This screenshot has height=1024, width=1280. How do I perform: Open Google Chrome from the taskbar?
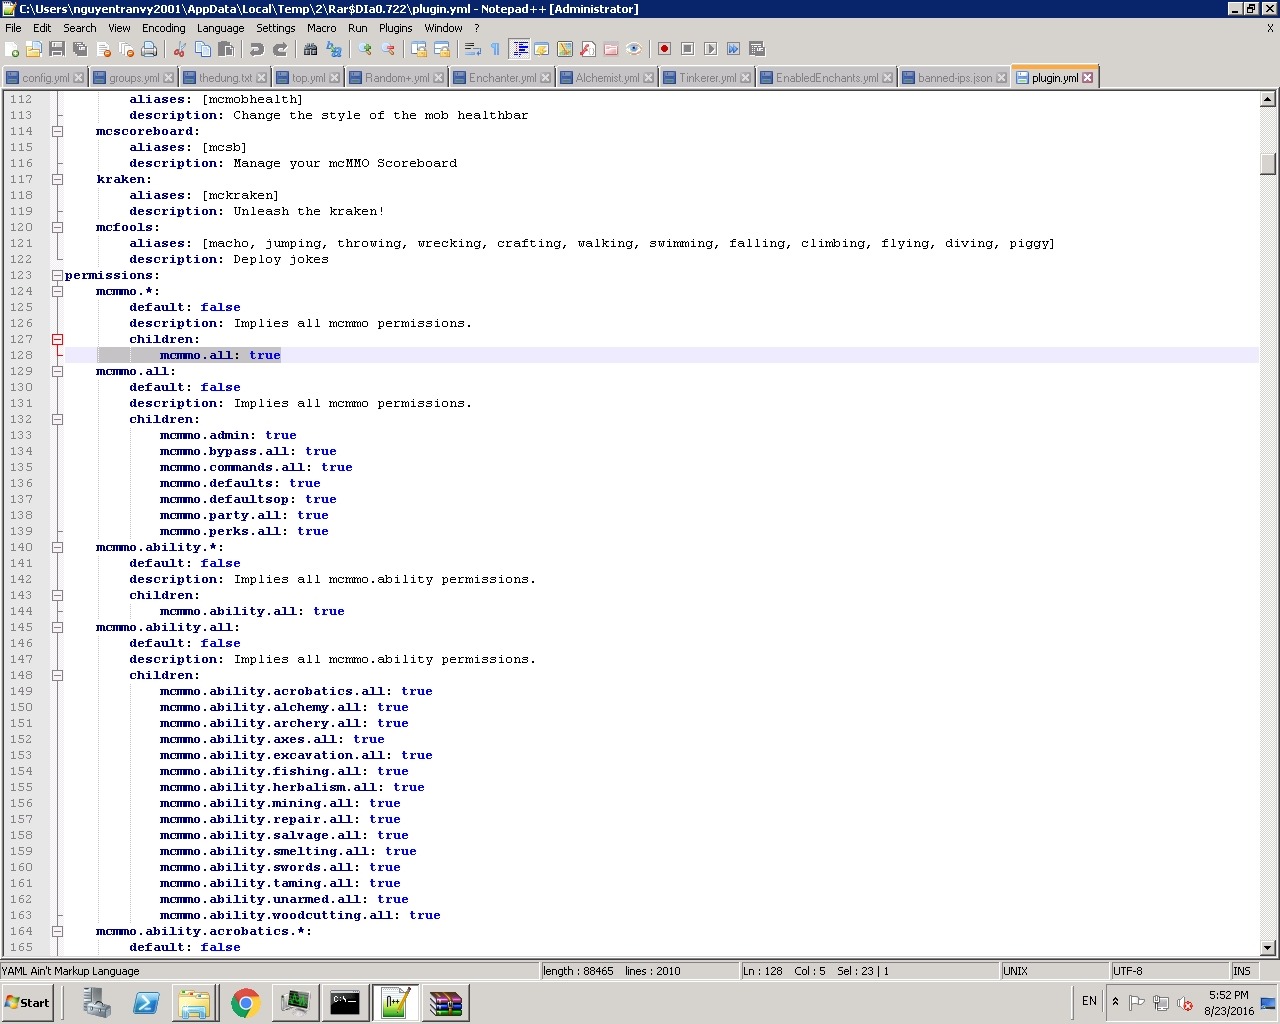click(x=245, y=1002)
